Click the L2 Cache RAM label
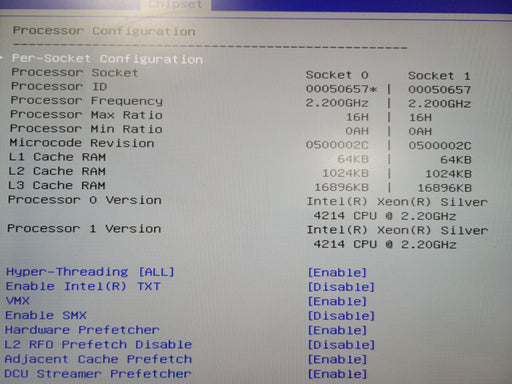This screenshot has width=512, height=384. pos(57,171)
